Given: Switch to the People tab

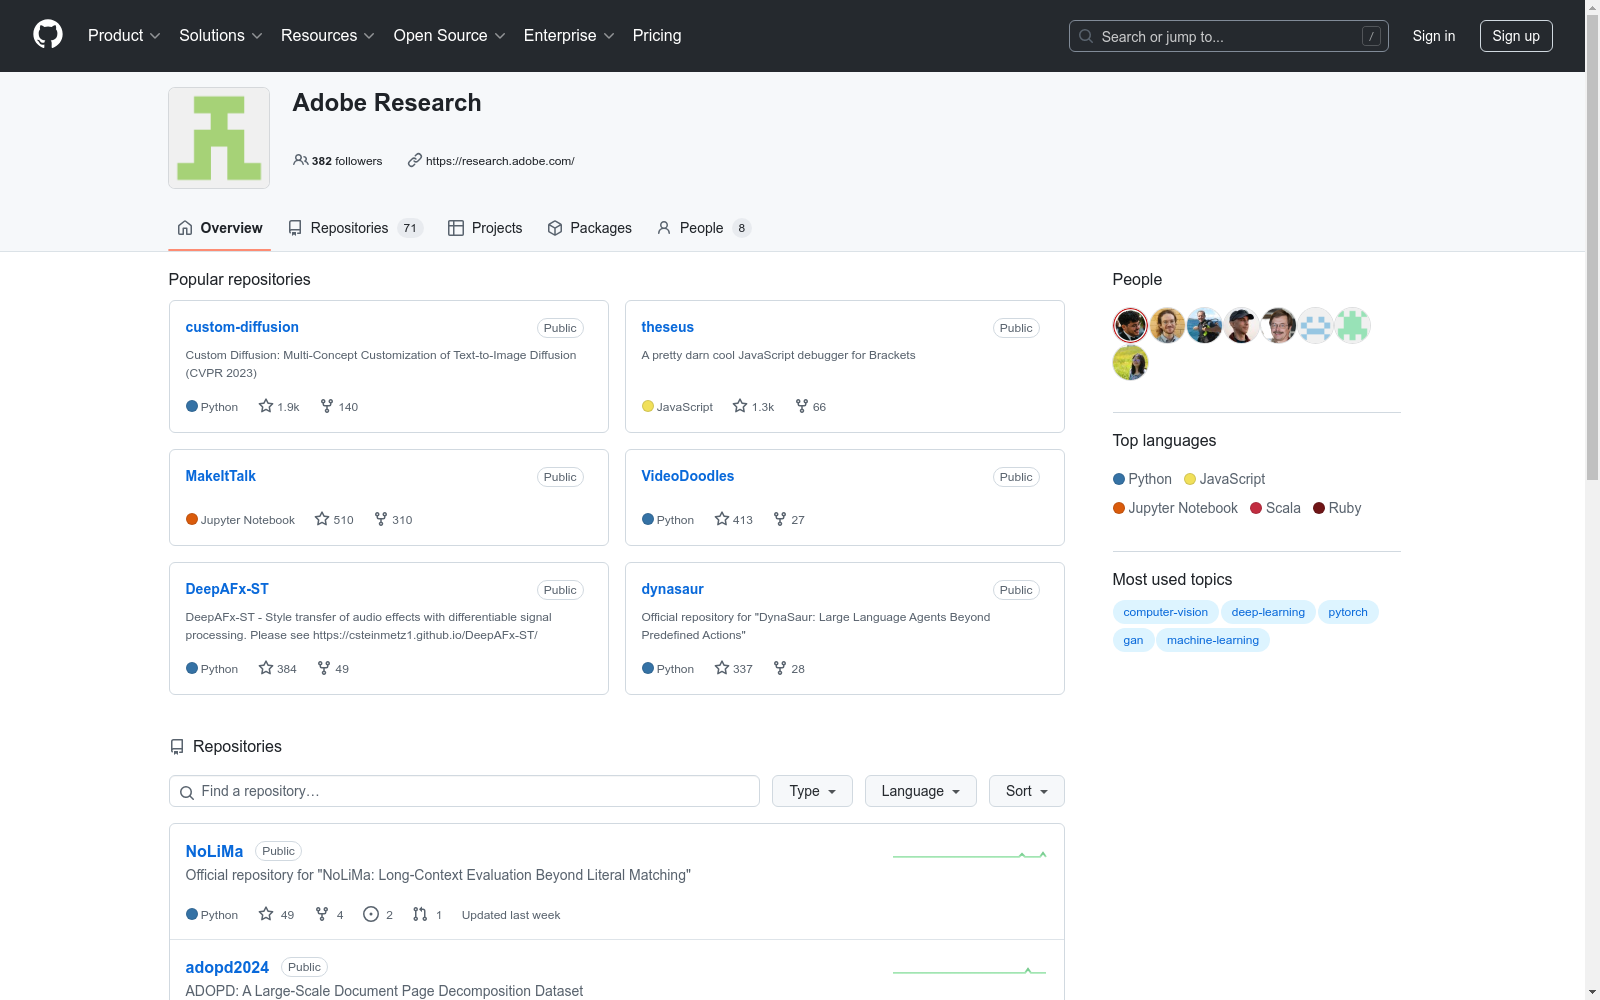Looking at the screenshot, I should tap(704, 228).
